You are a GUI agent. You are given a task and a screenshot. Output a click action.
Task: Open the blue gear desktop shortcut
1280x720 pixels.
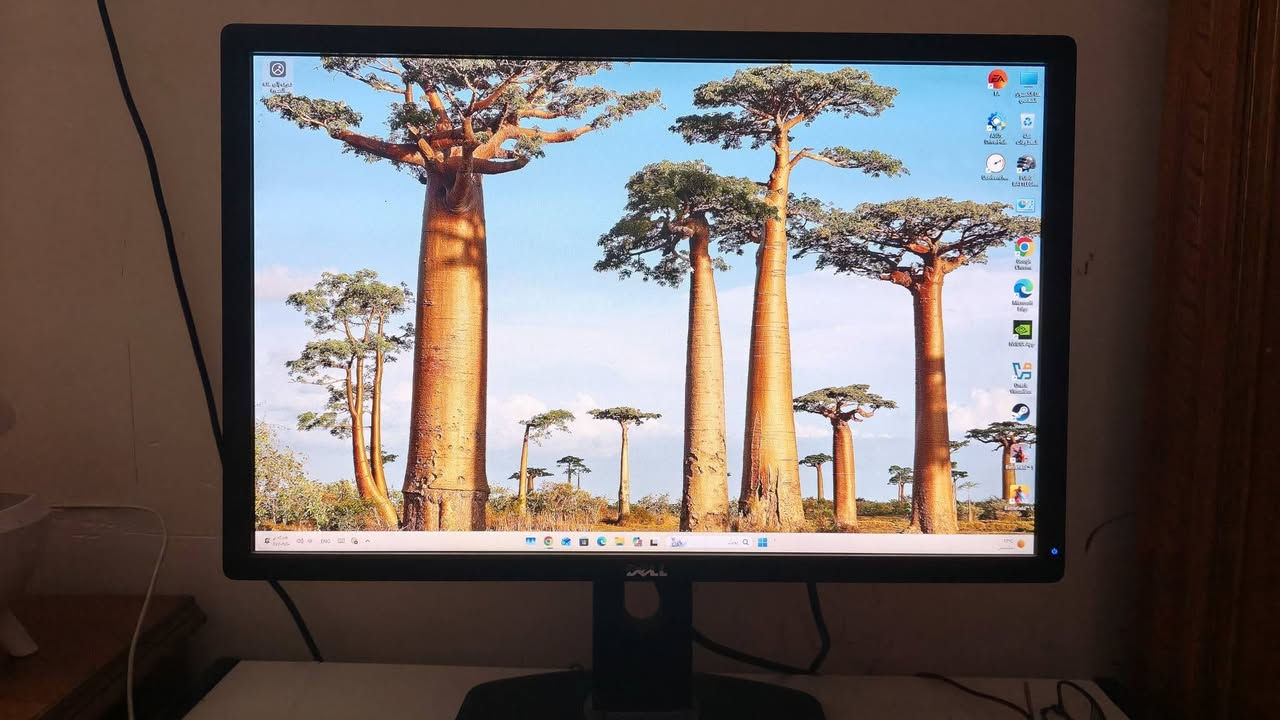[x=995, y=123]
